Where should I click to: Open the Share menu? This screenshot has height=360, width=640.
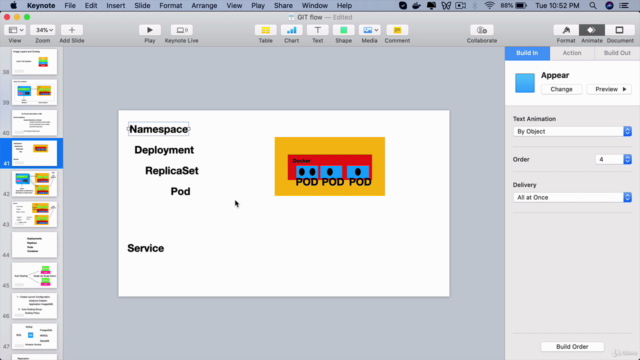[283, 6]
